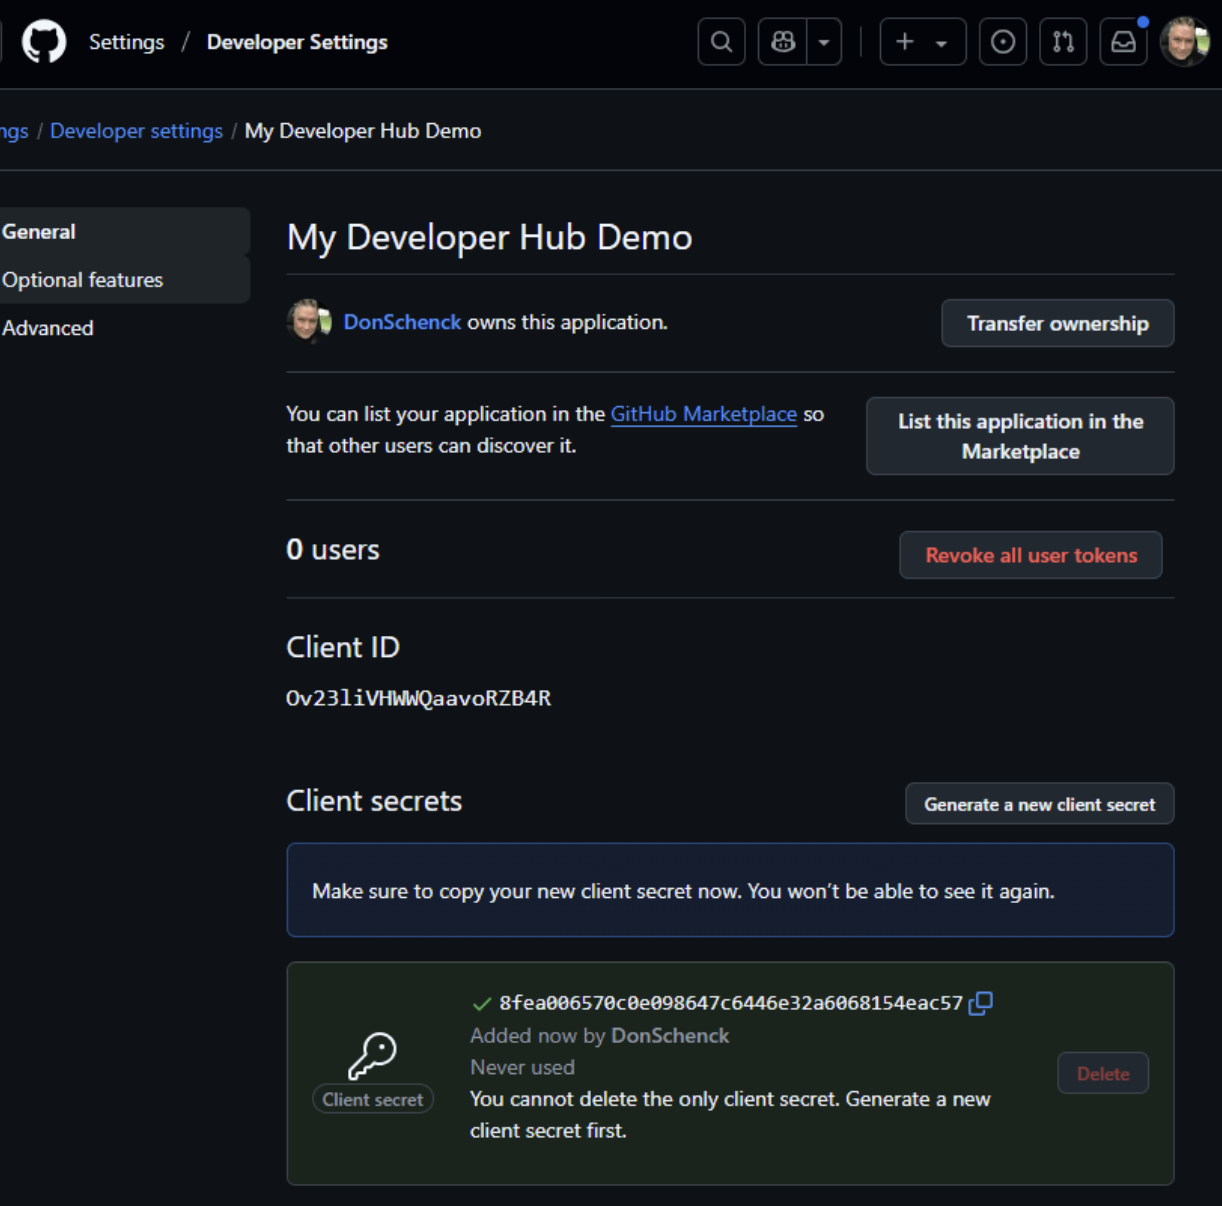Screen dimensions: 1222x1206
Task: Navigate to Developer settings breadcrumb
Action: click(136, 131)
